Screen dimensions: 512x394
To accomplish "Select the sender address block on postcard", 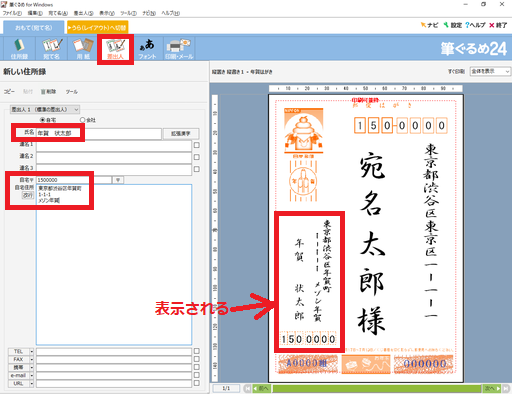I will [310, 282].
